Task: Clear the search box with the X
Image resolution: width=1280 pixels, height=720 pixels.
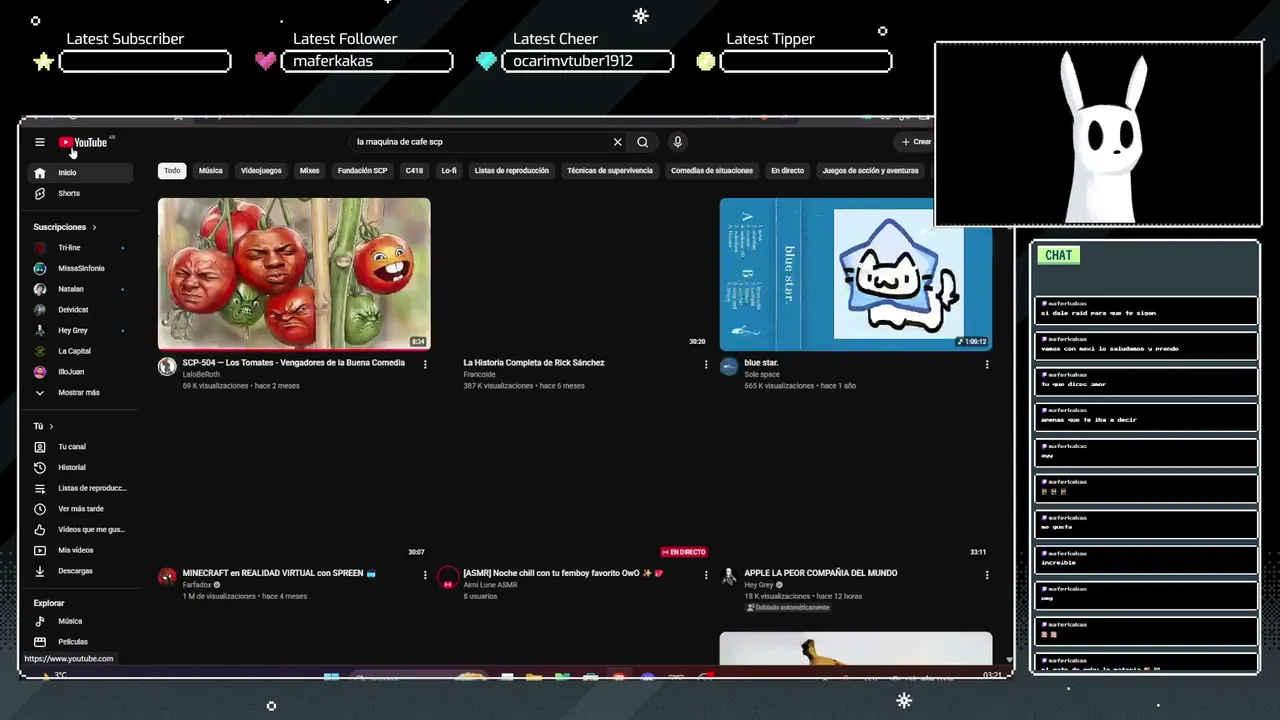Action: point(618,142)
